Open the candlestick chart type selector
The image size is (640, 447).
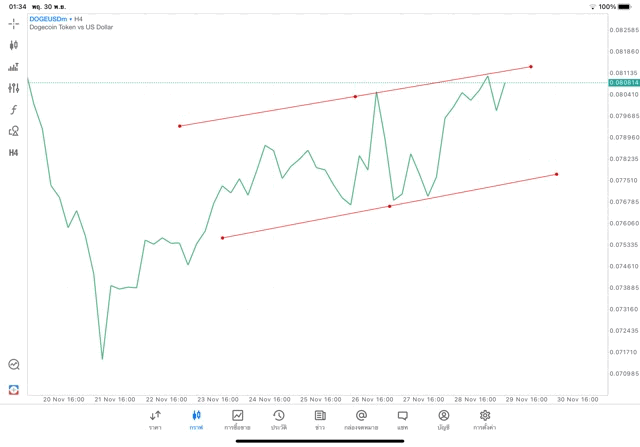[x=14, y=45]
